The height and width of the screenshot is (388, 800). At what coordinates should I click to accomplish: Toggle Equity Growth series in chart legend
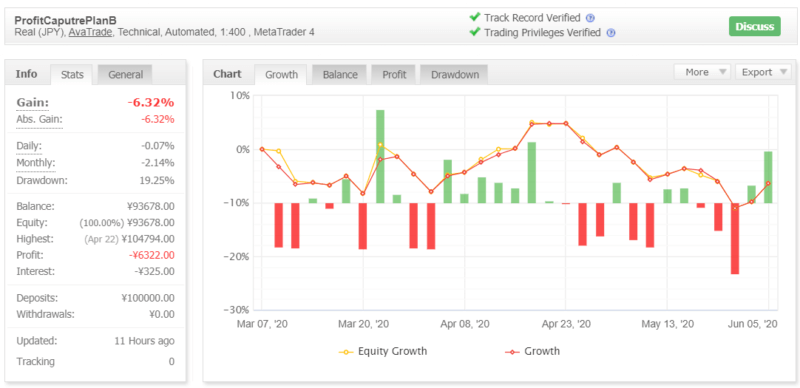[x=383, y=351]
